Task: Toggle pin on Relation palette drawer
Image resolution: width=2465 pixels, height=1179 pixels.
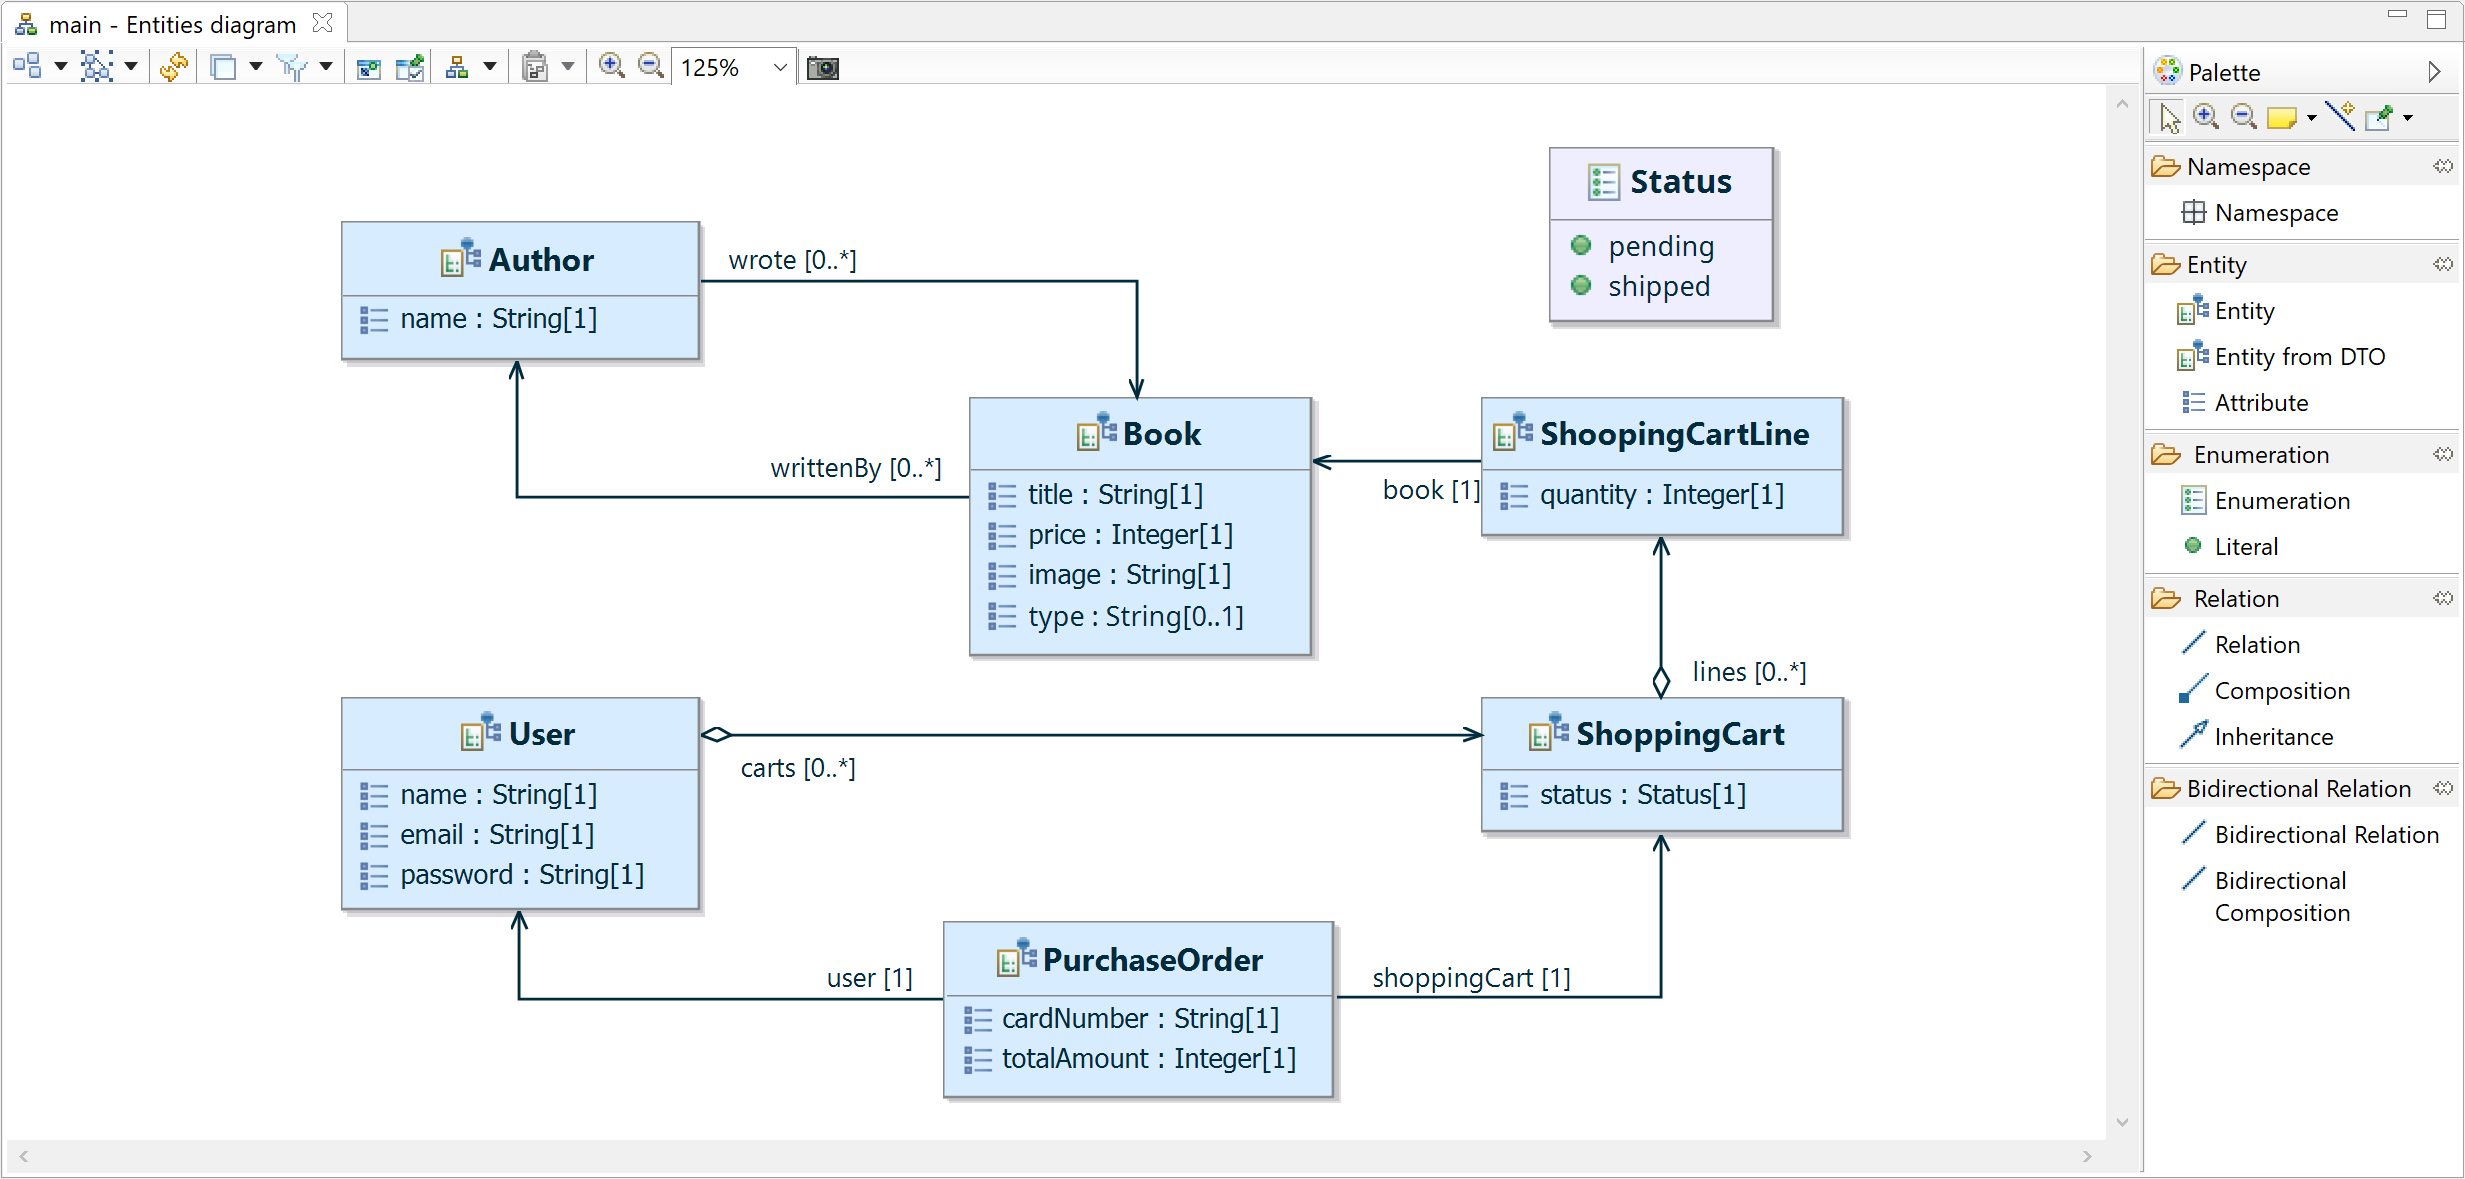Action: [2443, 598]
